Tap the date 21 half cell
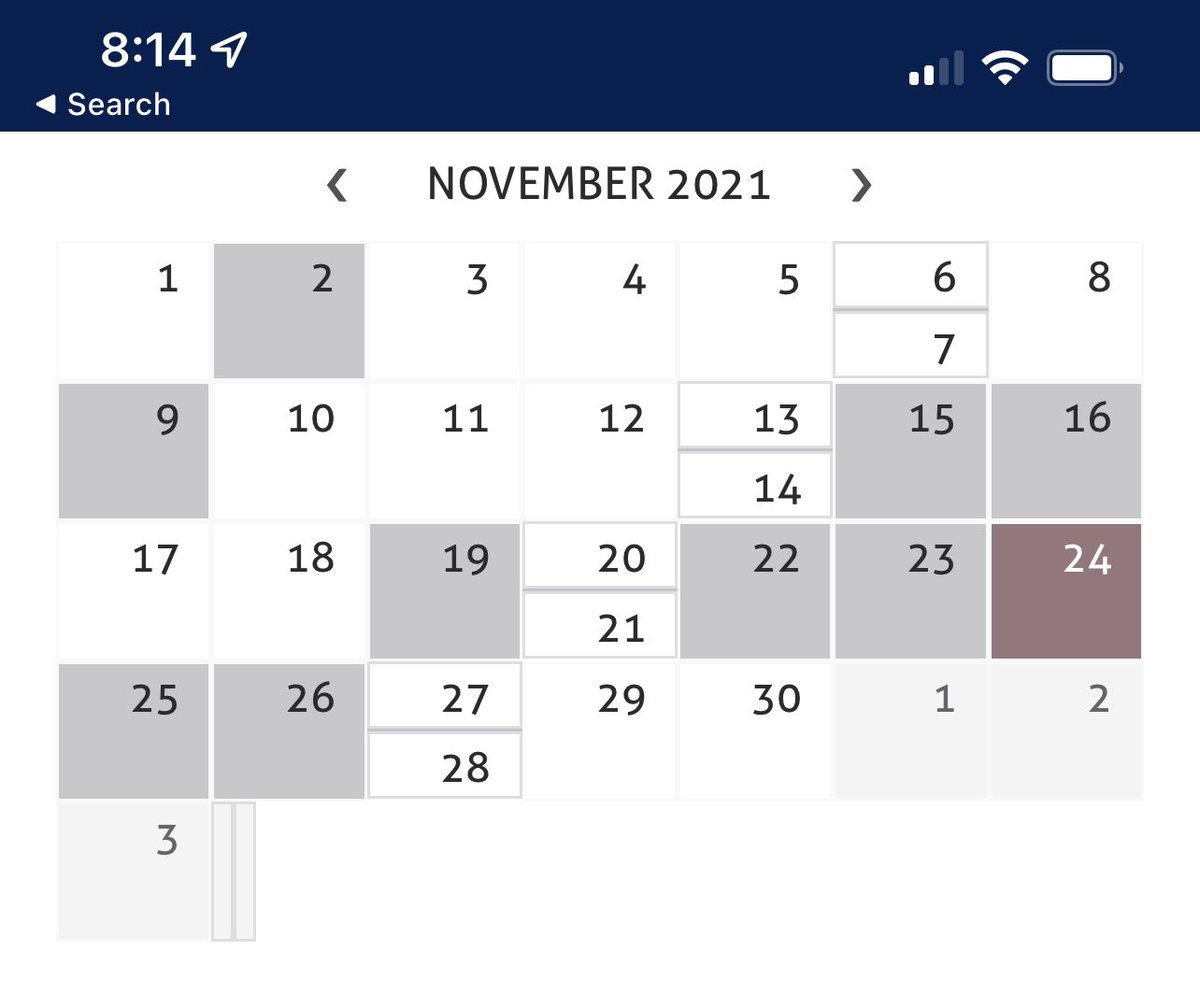This screenshot has height=1007, width=1200. coord(600,625)
